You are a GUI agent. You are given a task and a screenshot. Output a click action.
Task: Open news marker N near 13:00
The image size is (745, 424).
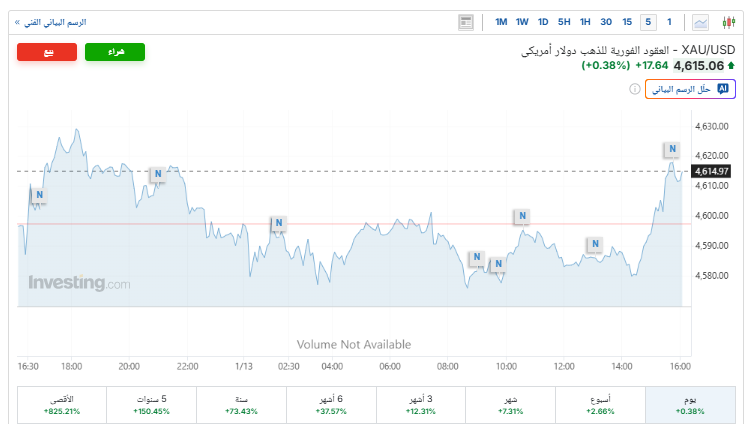point(595,243)
